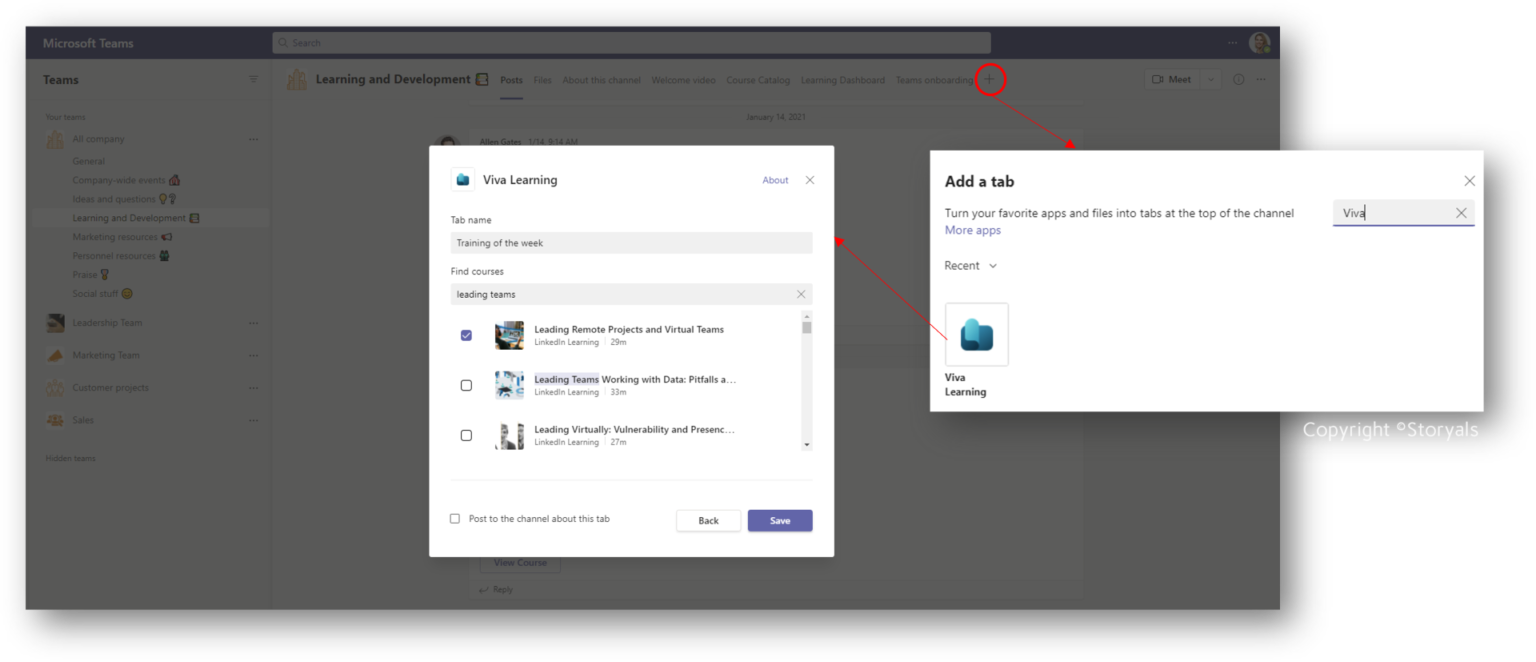Clear the 'leading teams' course search field
The width and height of the screenshot is (1536, 662).
(800, 295)
